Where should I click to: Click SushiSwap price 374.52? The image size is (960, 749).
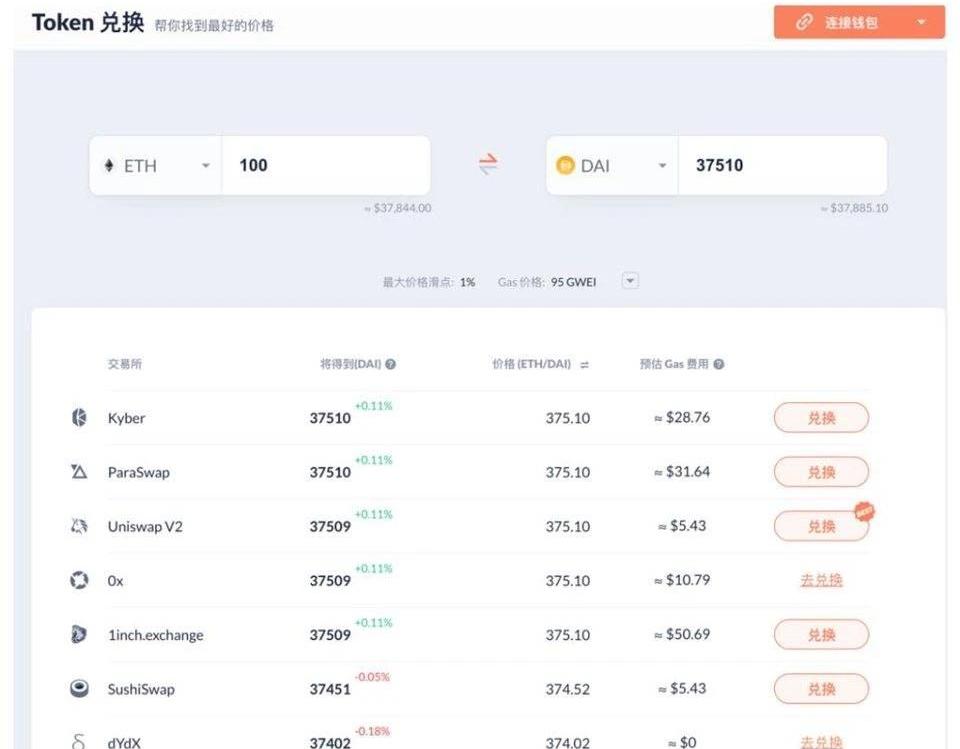tap(568, 689)
